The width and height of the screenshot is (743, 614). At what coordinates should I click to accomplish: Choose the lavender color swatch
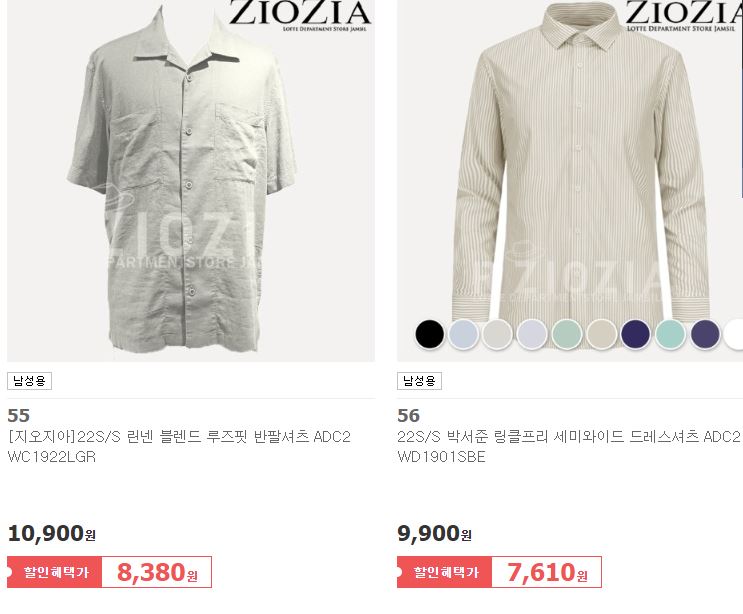532,334
